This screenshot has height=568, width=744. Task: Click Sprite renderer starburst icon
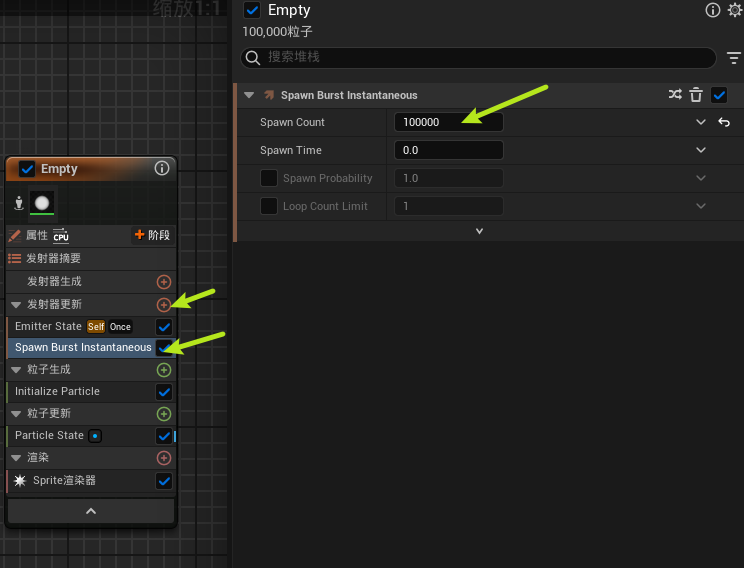click(x=20, y=481)
